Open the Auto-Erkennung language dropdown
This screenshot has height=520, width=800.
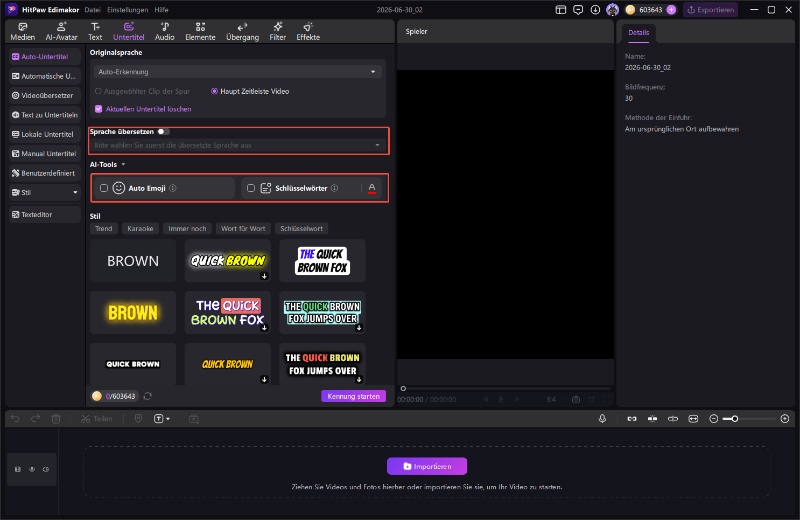[237, 72]
